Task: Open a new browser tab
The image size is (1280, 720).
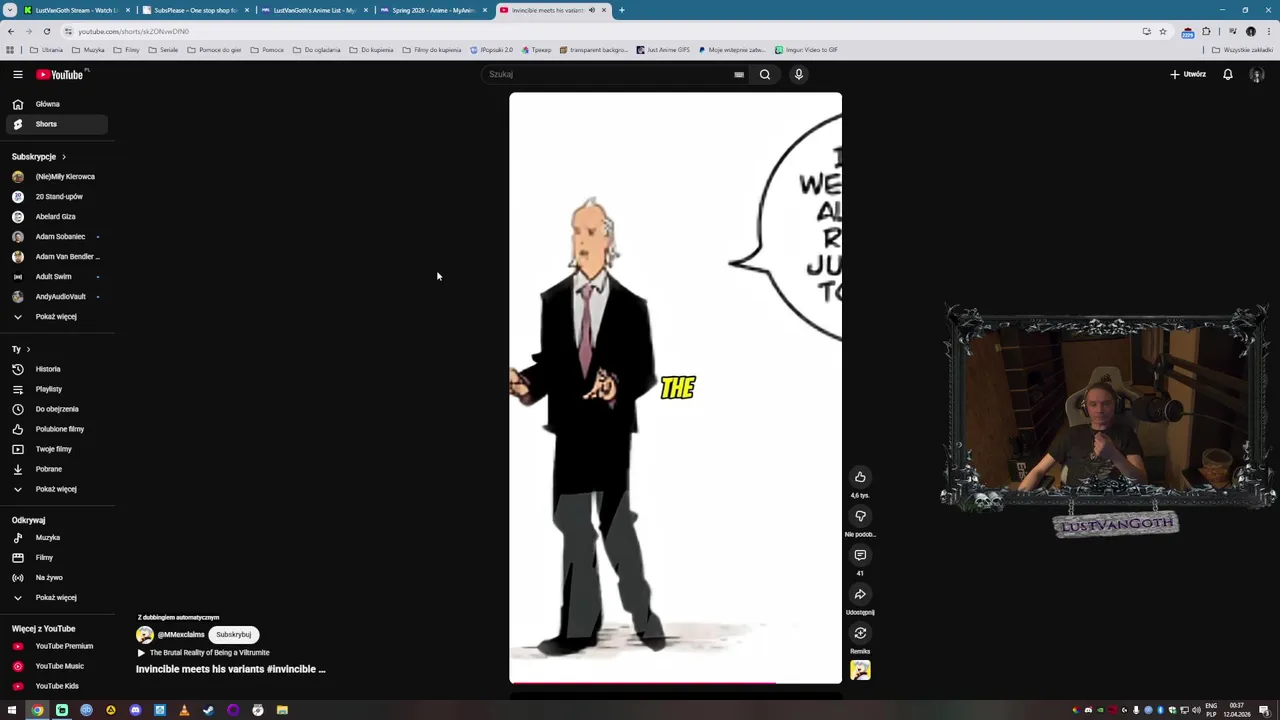Action: point(622,10)
